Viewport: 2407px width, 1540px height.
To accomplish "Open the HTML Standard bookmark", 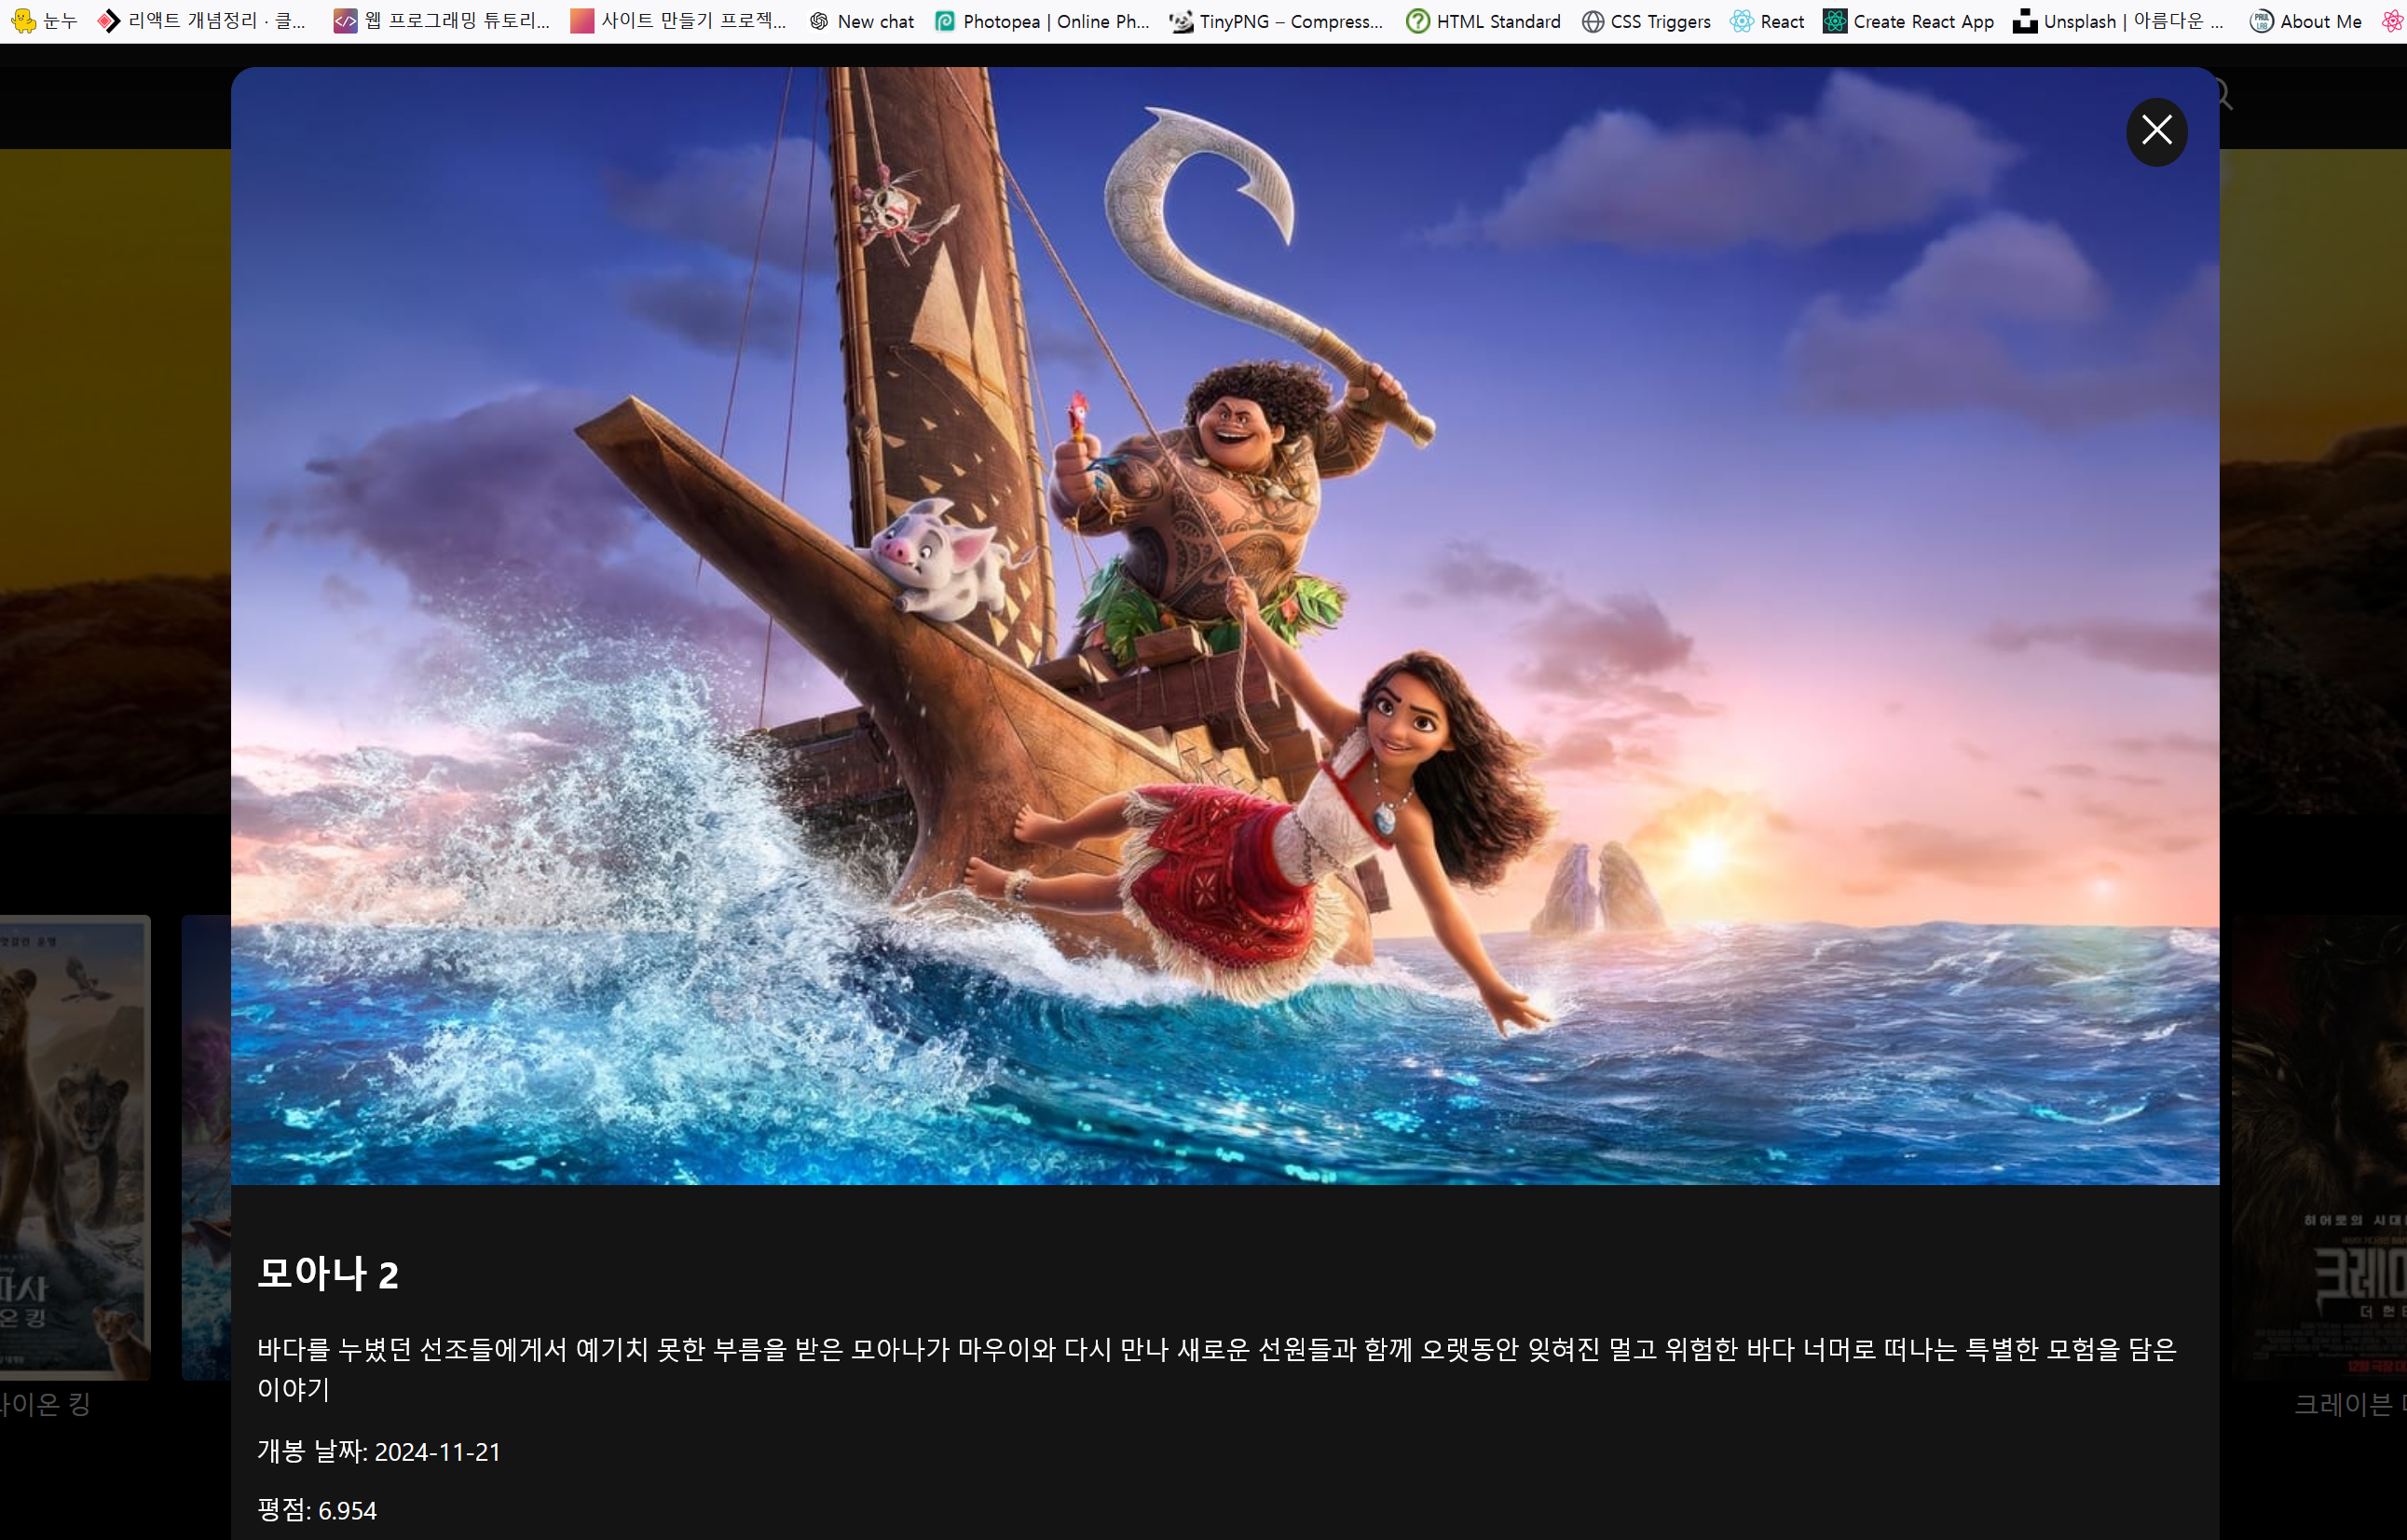I will tap(1483, 21).
